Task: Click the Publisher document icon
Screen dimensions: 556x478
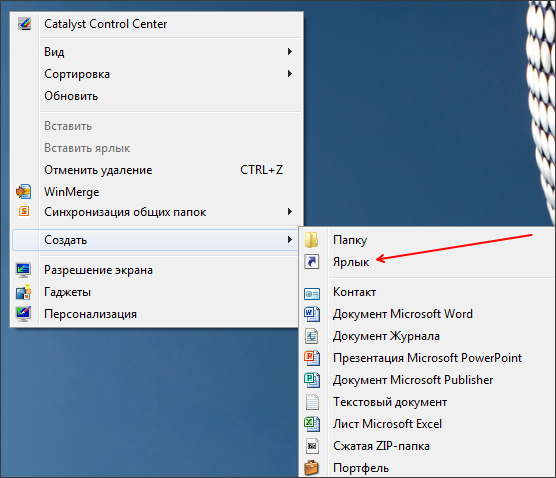Action: pyautogui.click(x=312, y=380)
